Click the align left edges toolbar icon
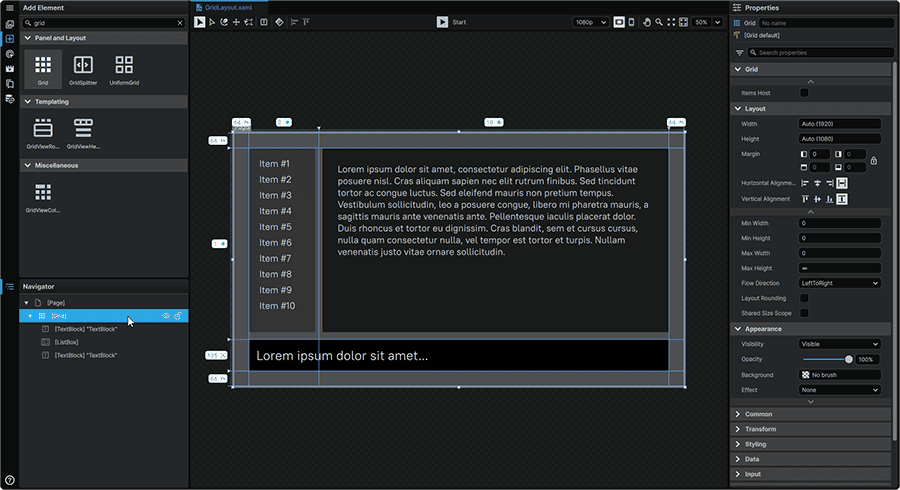 pyautogui.click(x=294, y=22)
